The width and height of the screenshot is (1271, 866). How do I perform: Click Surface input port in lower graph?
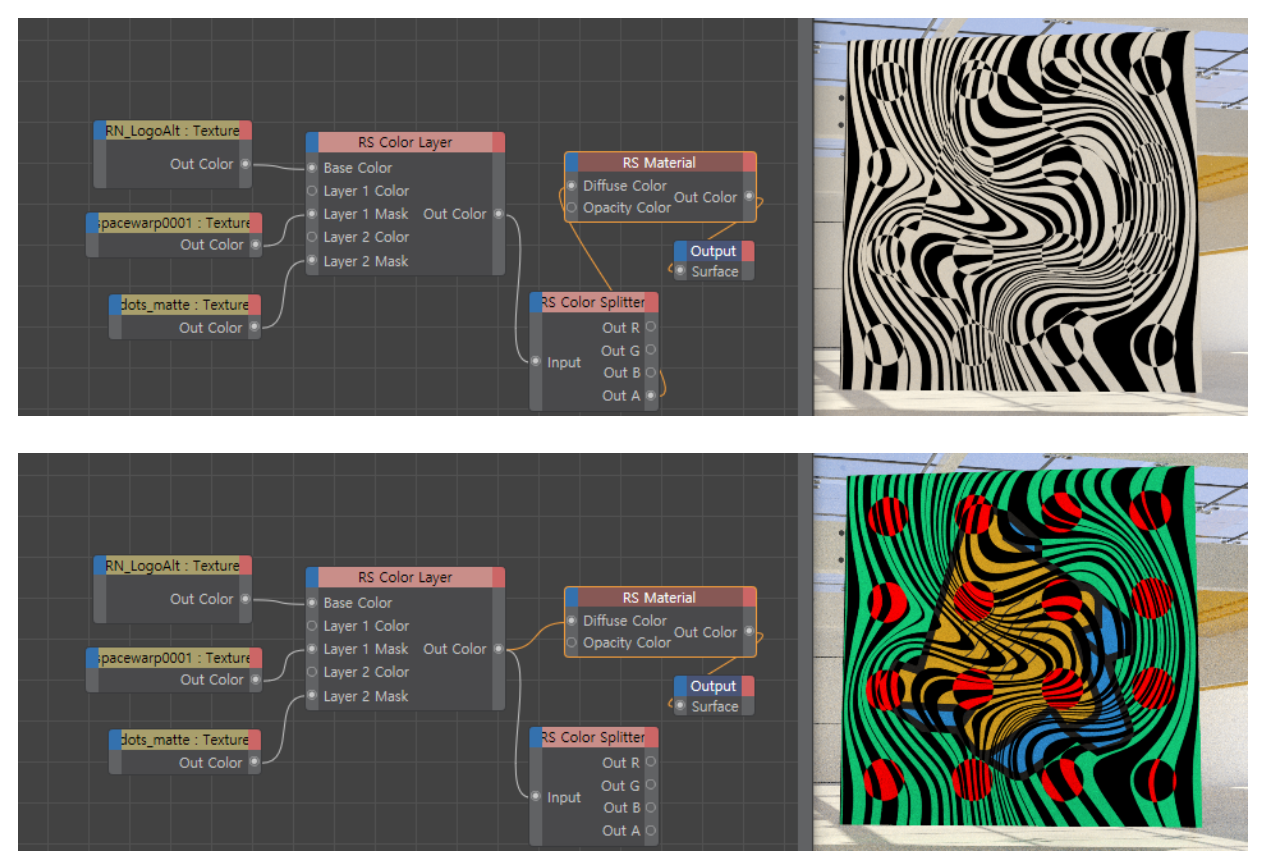coord(680,706)
